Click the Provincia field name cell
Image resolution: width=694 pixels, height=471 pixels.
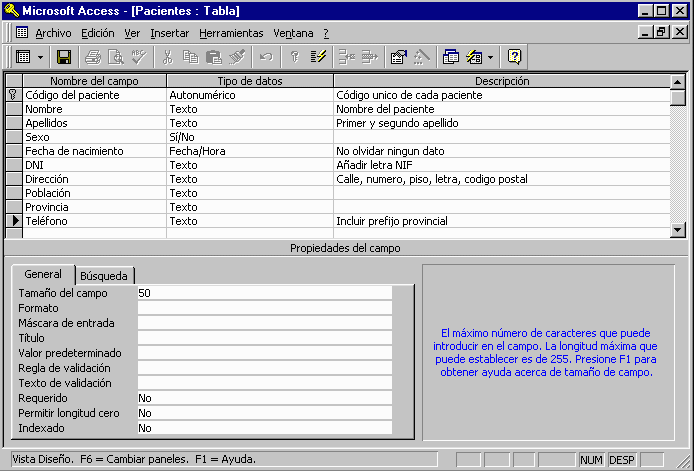click(94, 207)
